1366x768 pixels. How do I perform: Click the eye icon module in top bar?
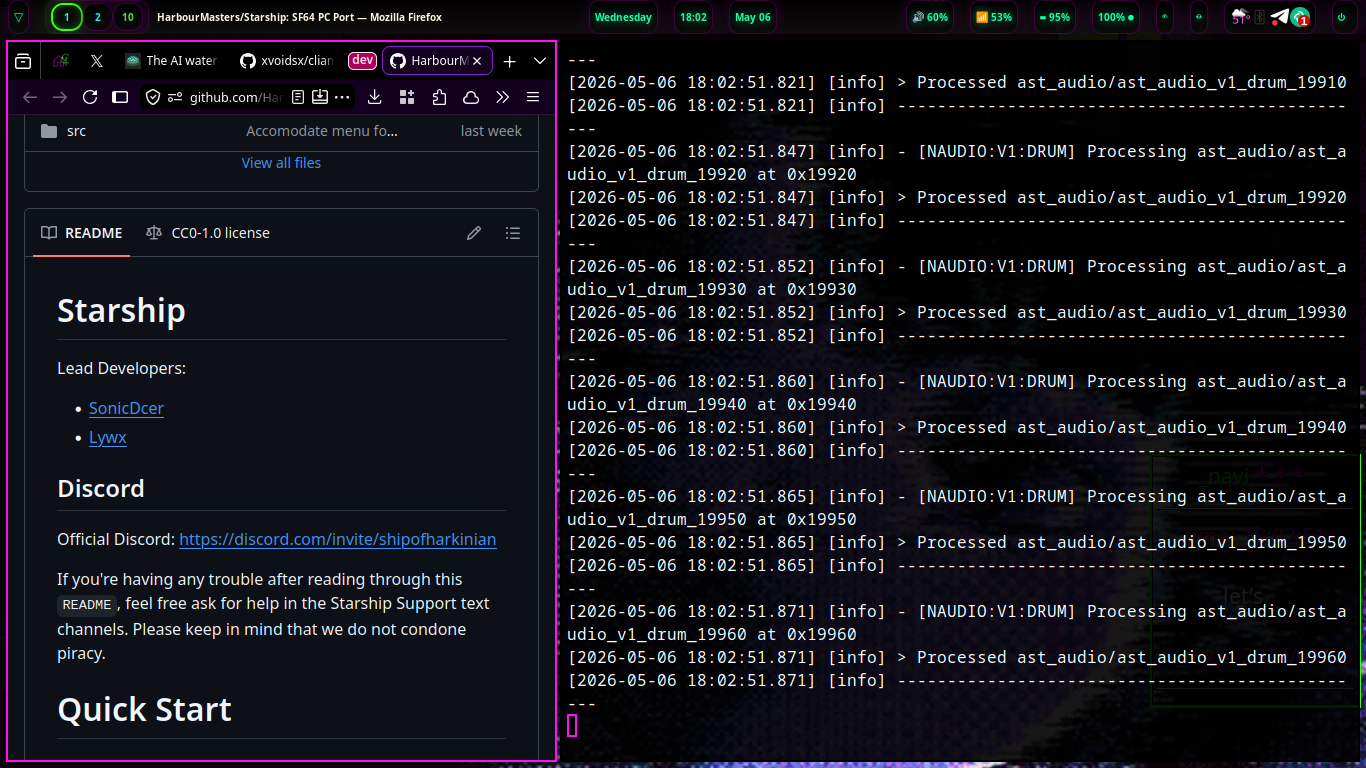1165,17
